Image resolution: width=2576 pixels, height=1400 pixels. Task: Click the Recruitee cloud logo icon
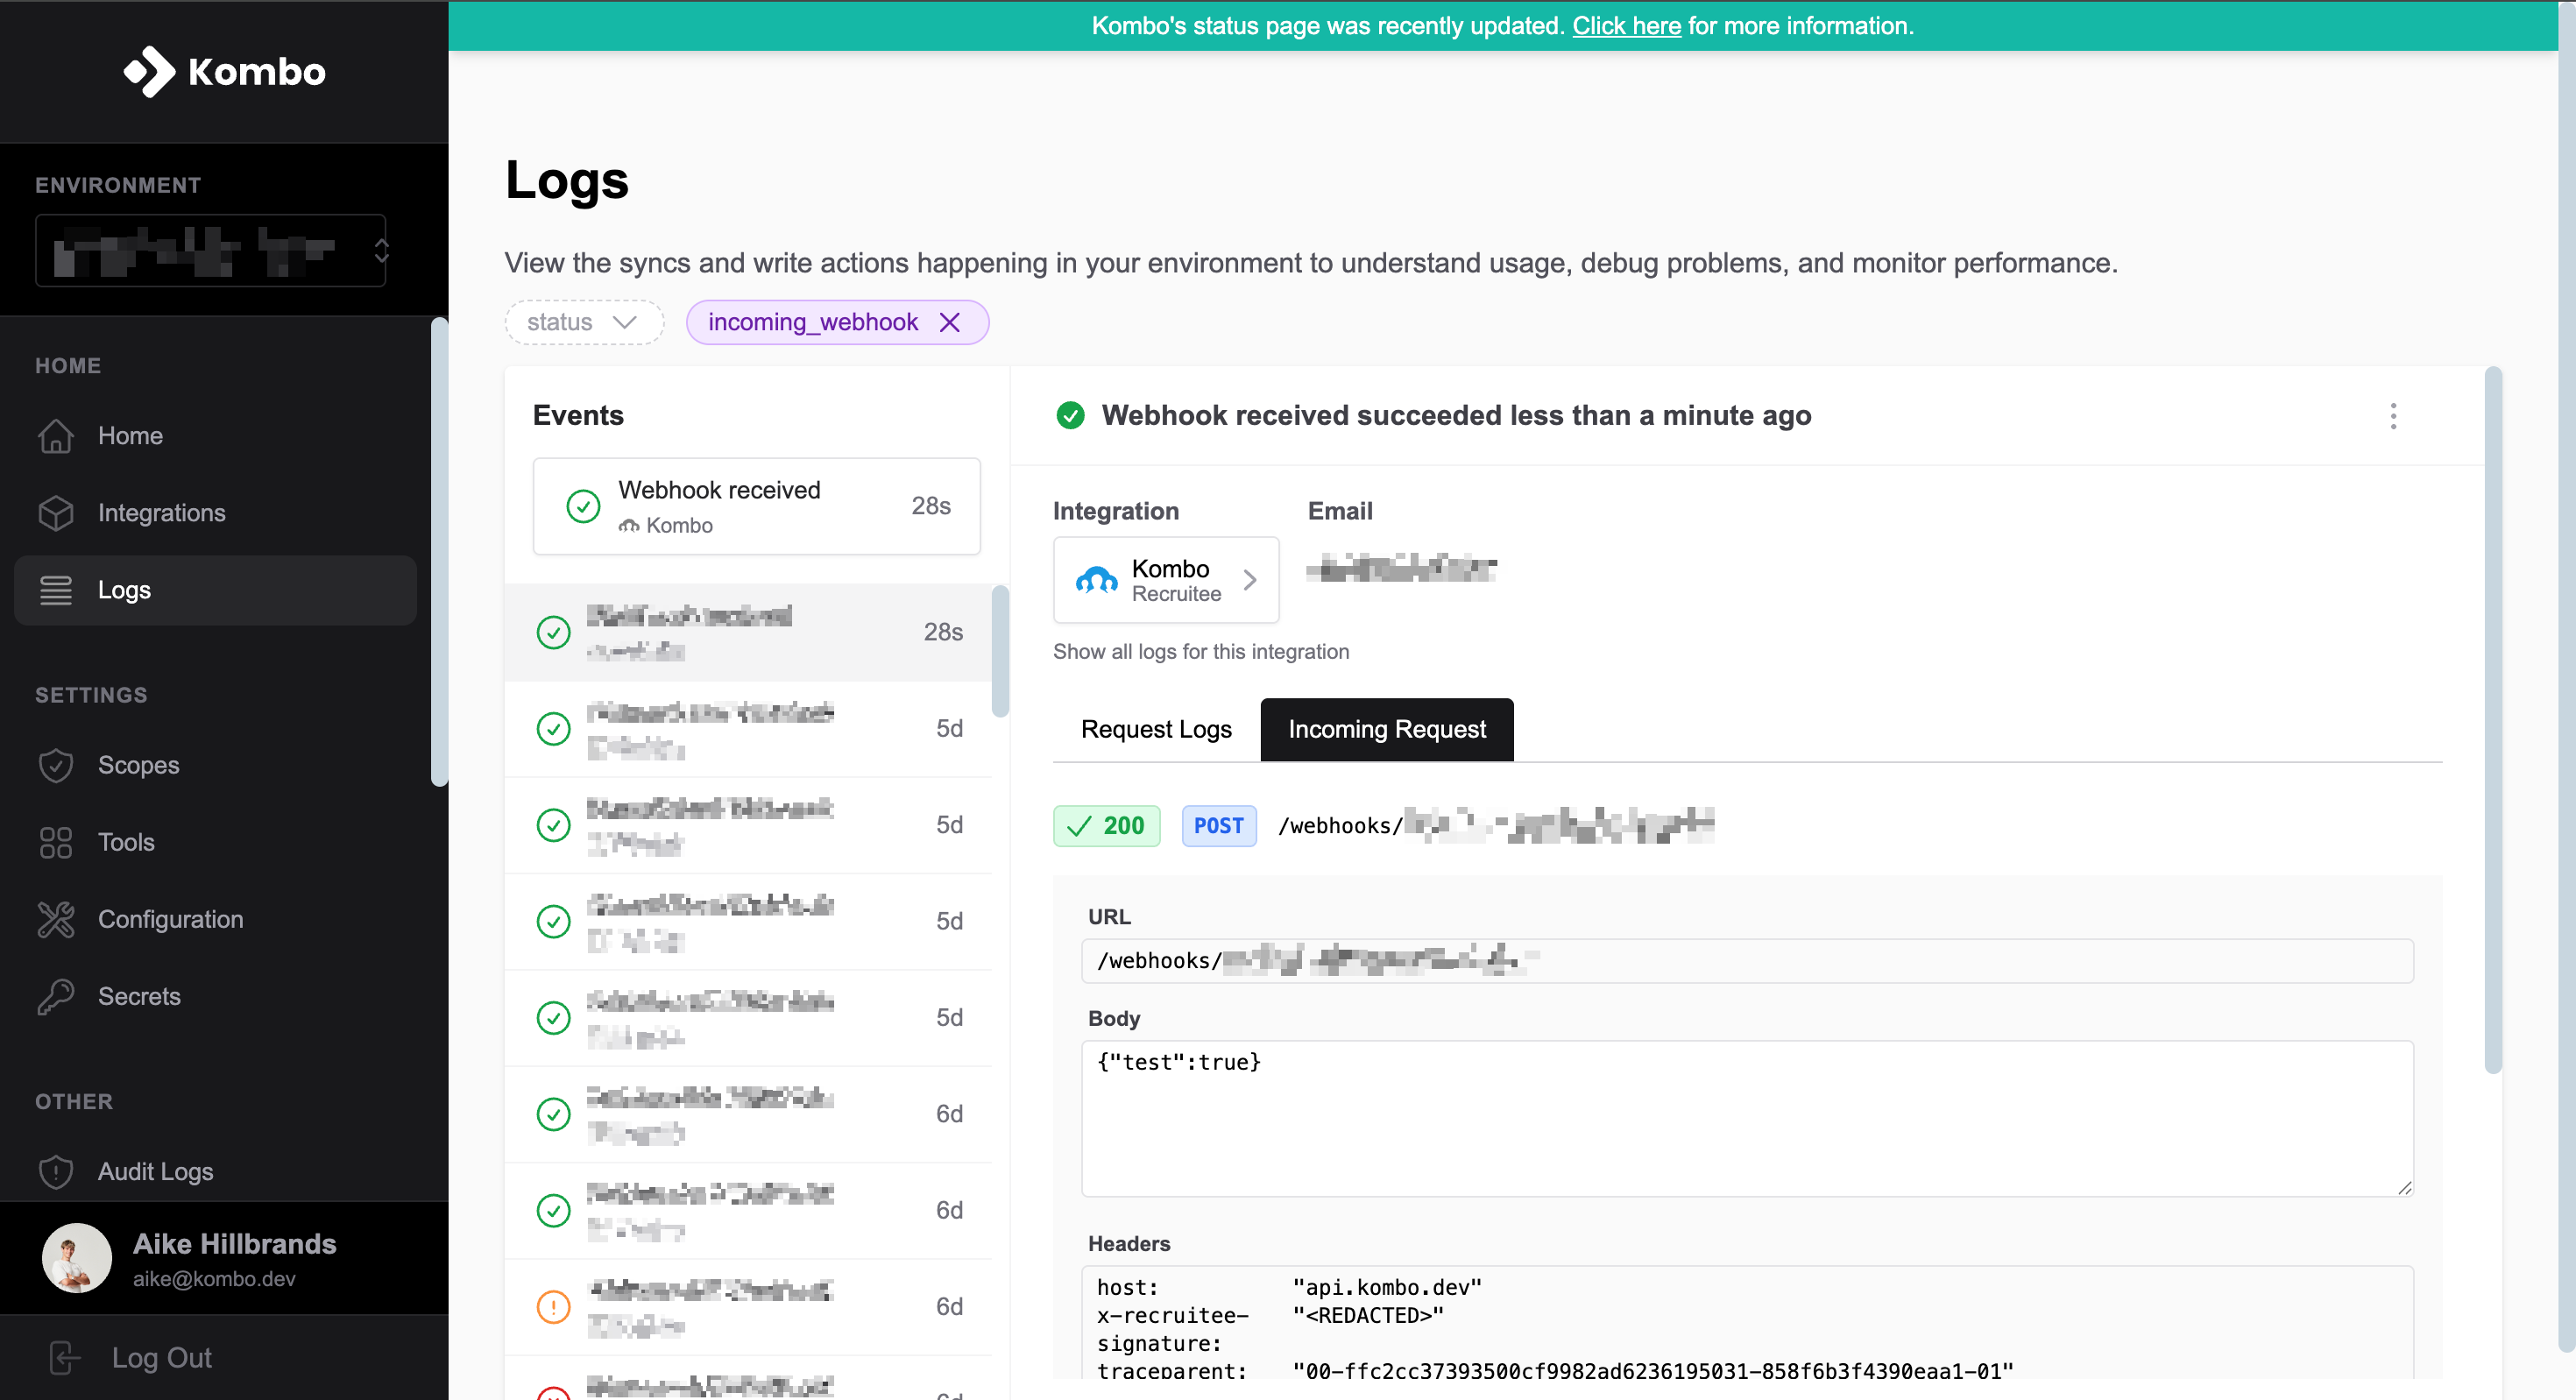[x=1096, y=580]
